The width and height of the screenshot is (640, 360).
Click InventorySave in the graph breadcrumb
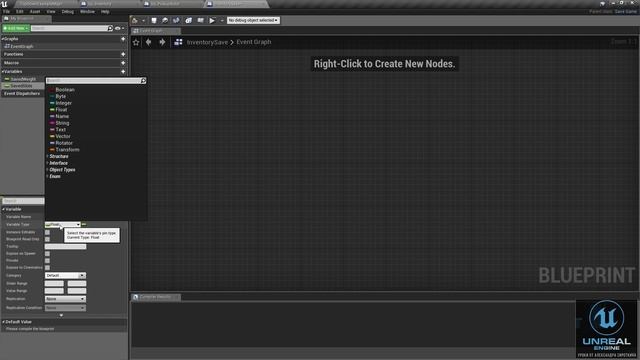click(207, 42)
